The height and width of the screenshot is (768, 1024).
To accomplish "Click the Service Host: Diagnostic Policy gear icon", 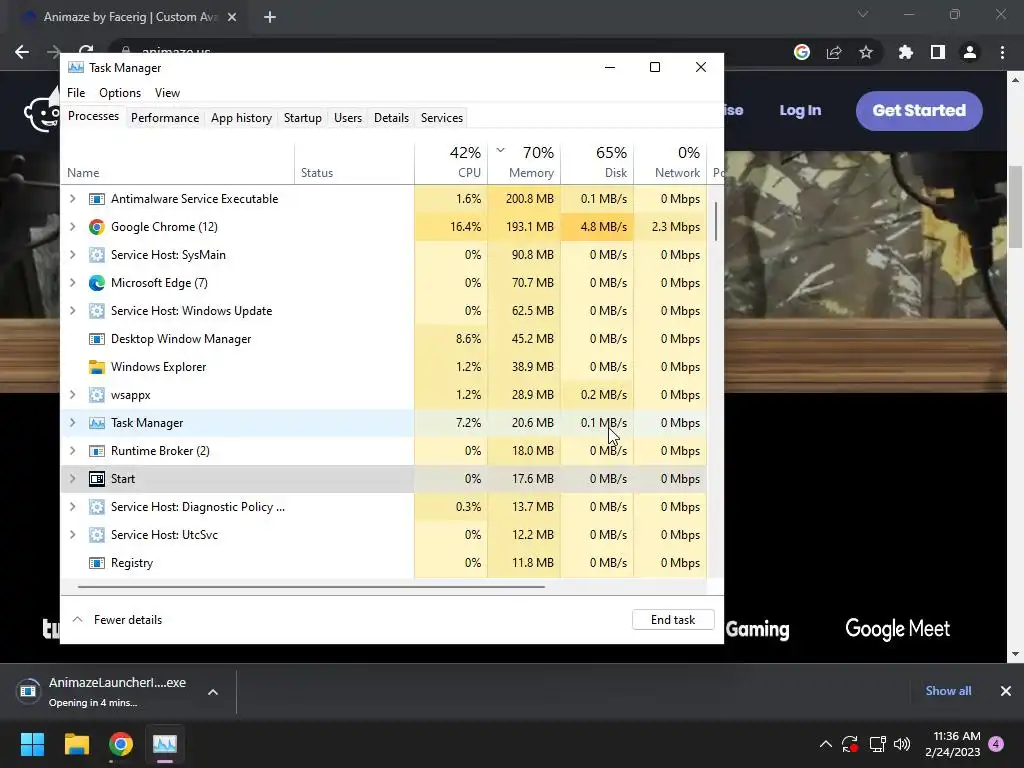I will pyautogui.click(x=97, y=507).
